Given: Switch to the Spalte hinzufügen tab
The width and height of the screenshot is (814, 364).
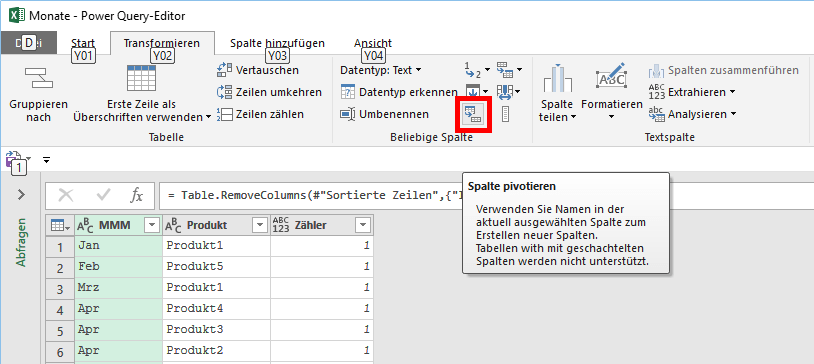Looking at the screenshot, I should [277, 43].
